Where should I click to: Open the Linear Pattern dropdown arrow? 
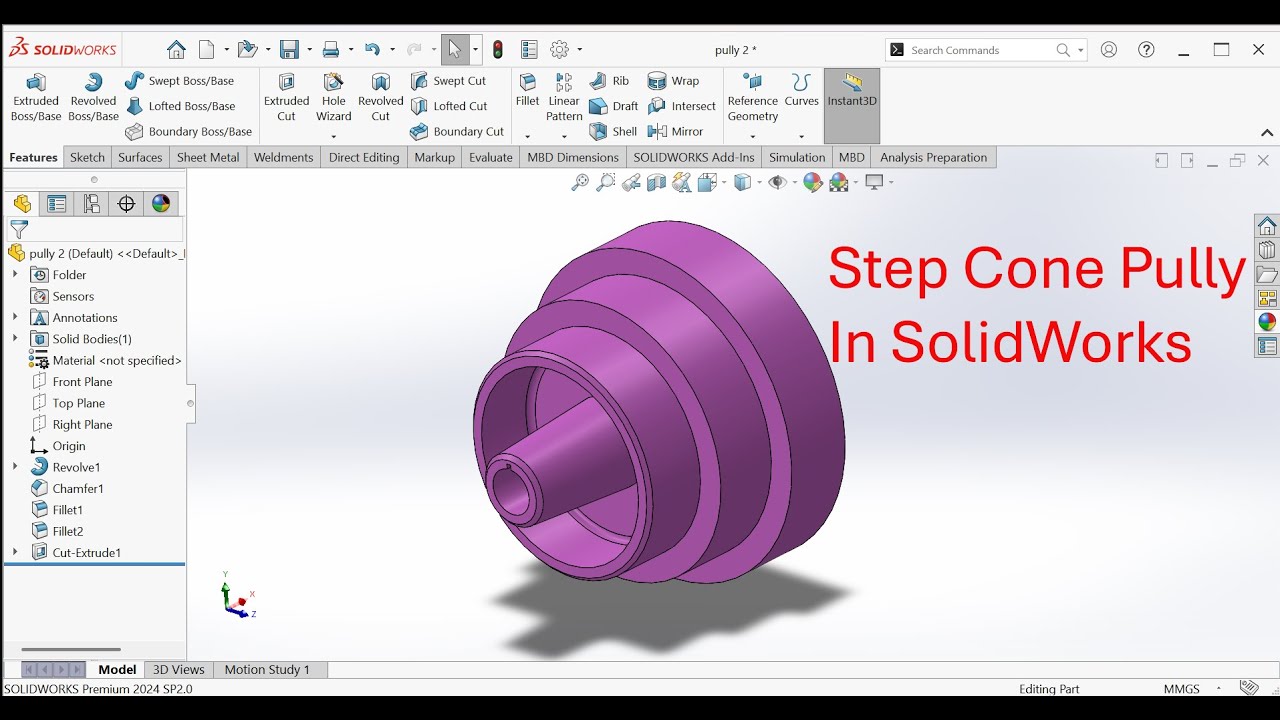coord(564,137)
